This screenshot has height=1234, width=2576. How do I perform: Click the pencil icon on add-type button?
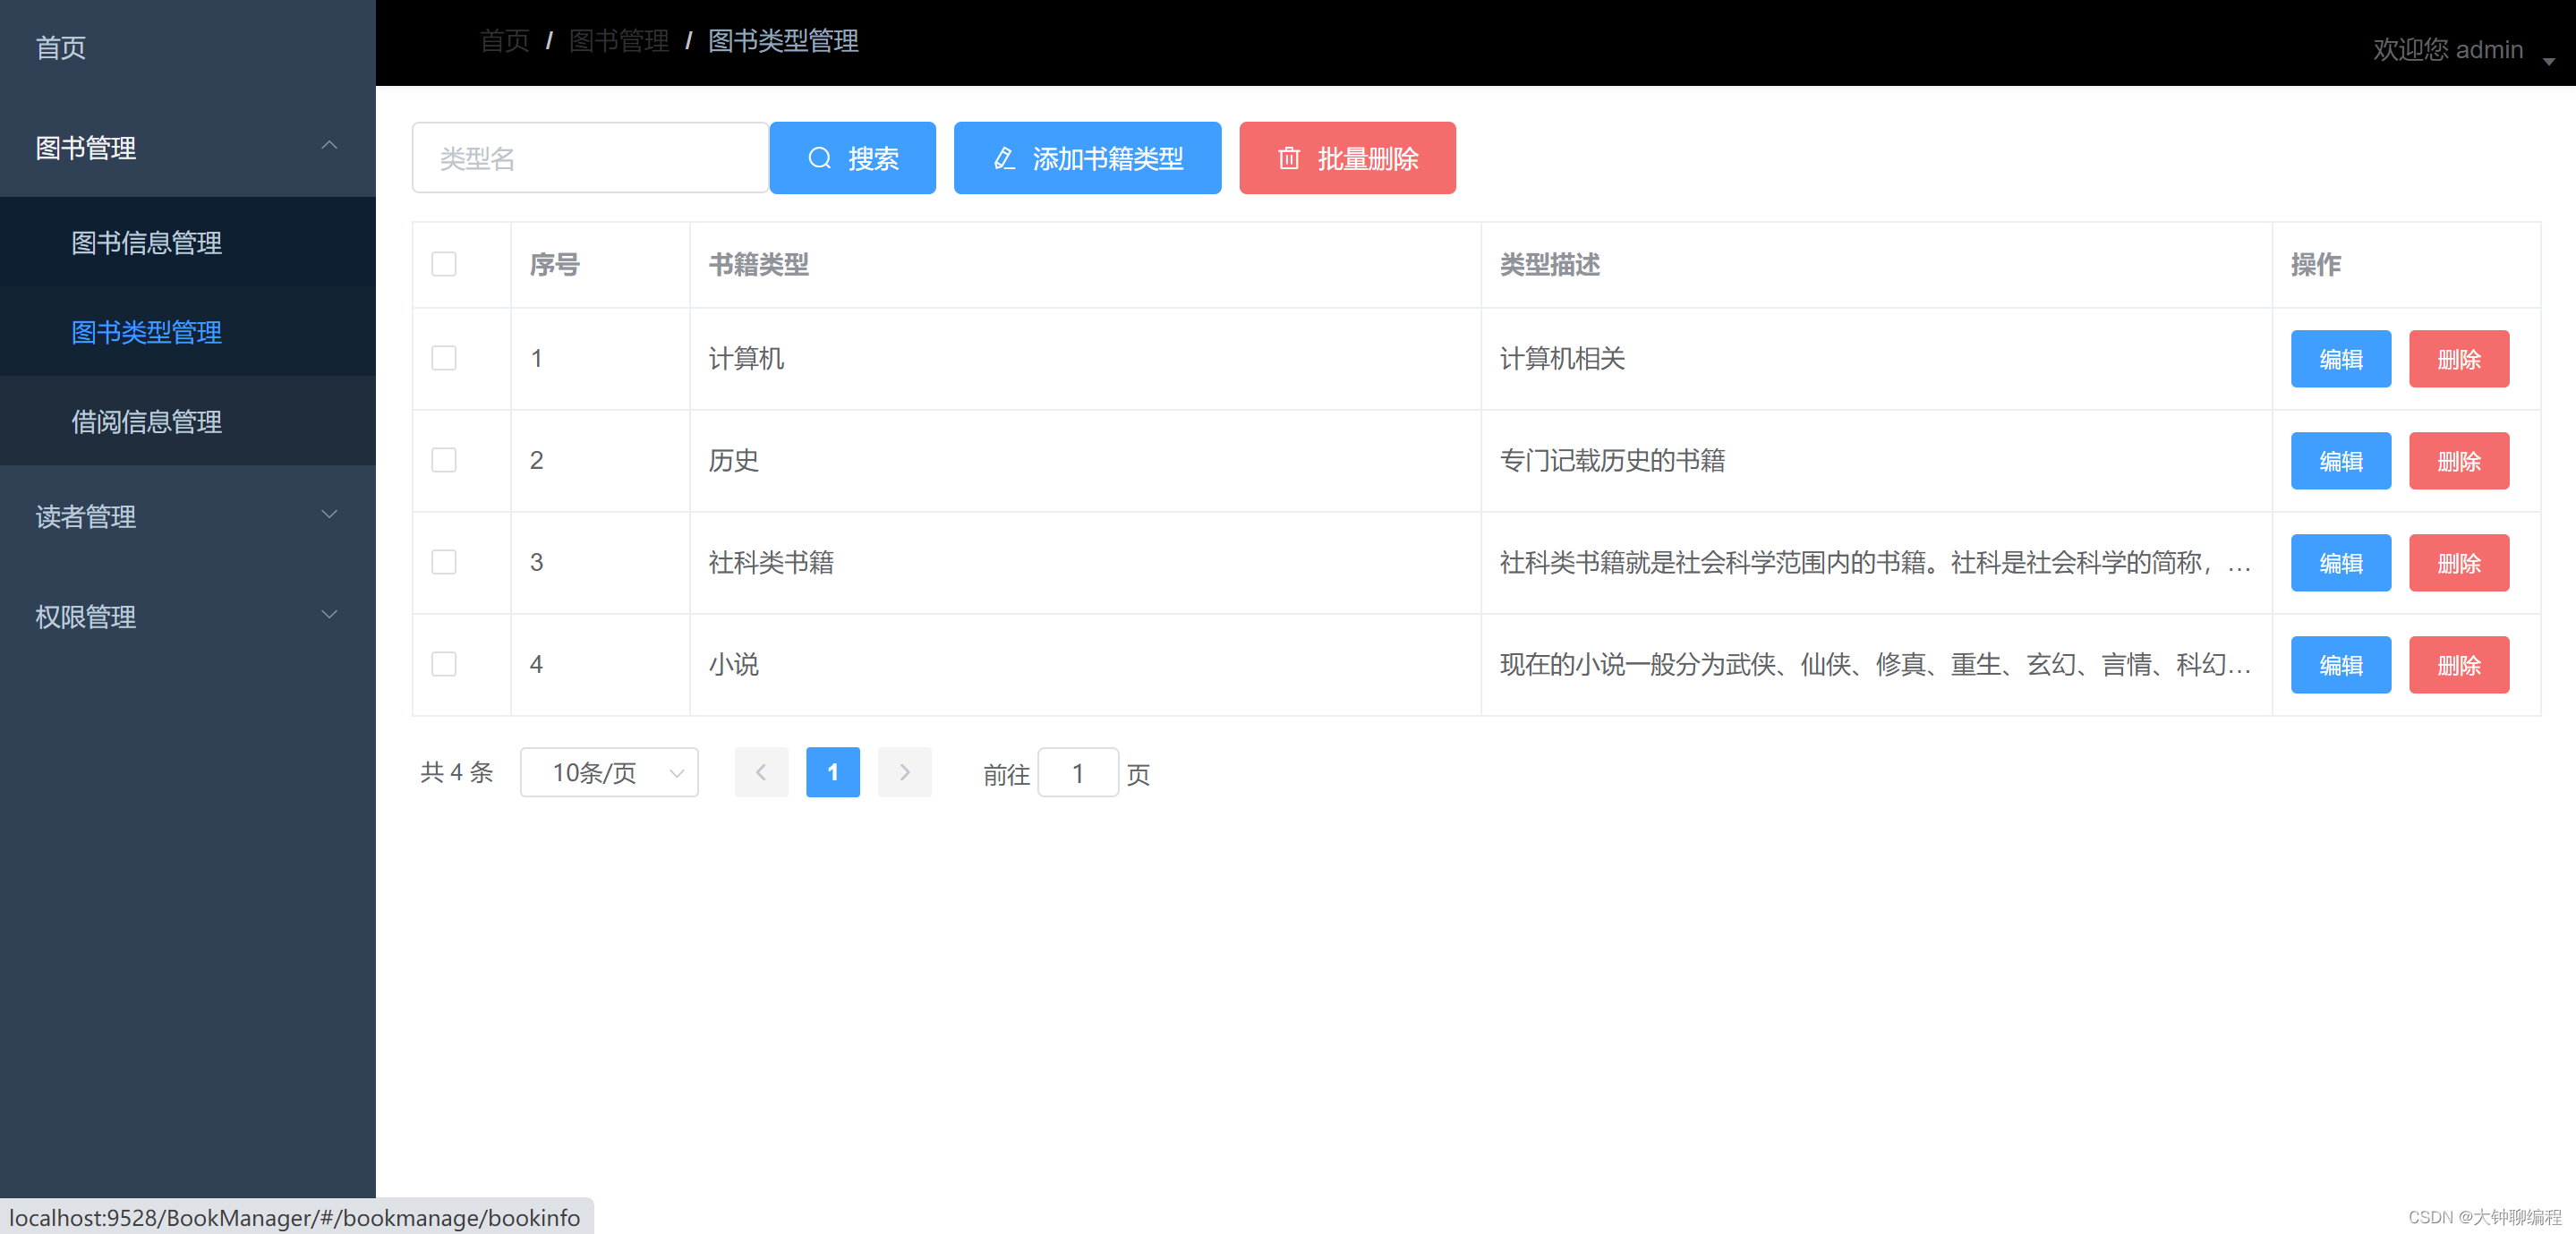pyautogui.click(x=1004, y=158)
